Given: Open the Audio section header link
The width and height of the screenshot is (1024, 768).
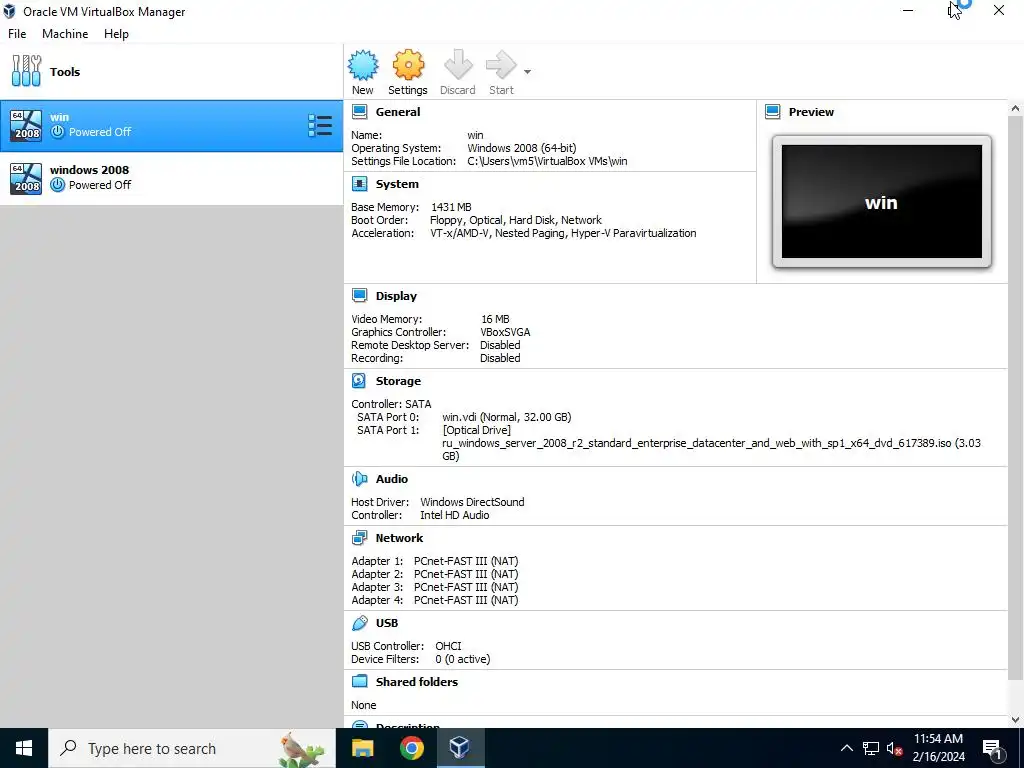Looking at the screenshot, I should point(392,479).
